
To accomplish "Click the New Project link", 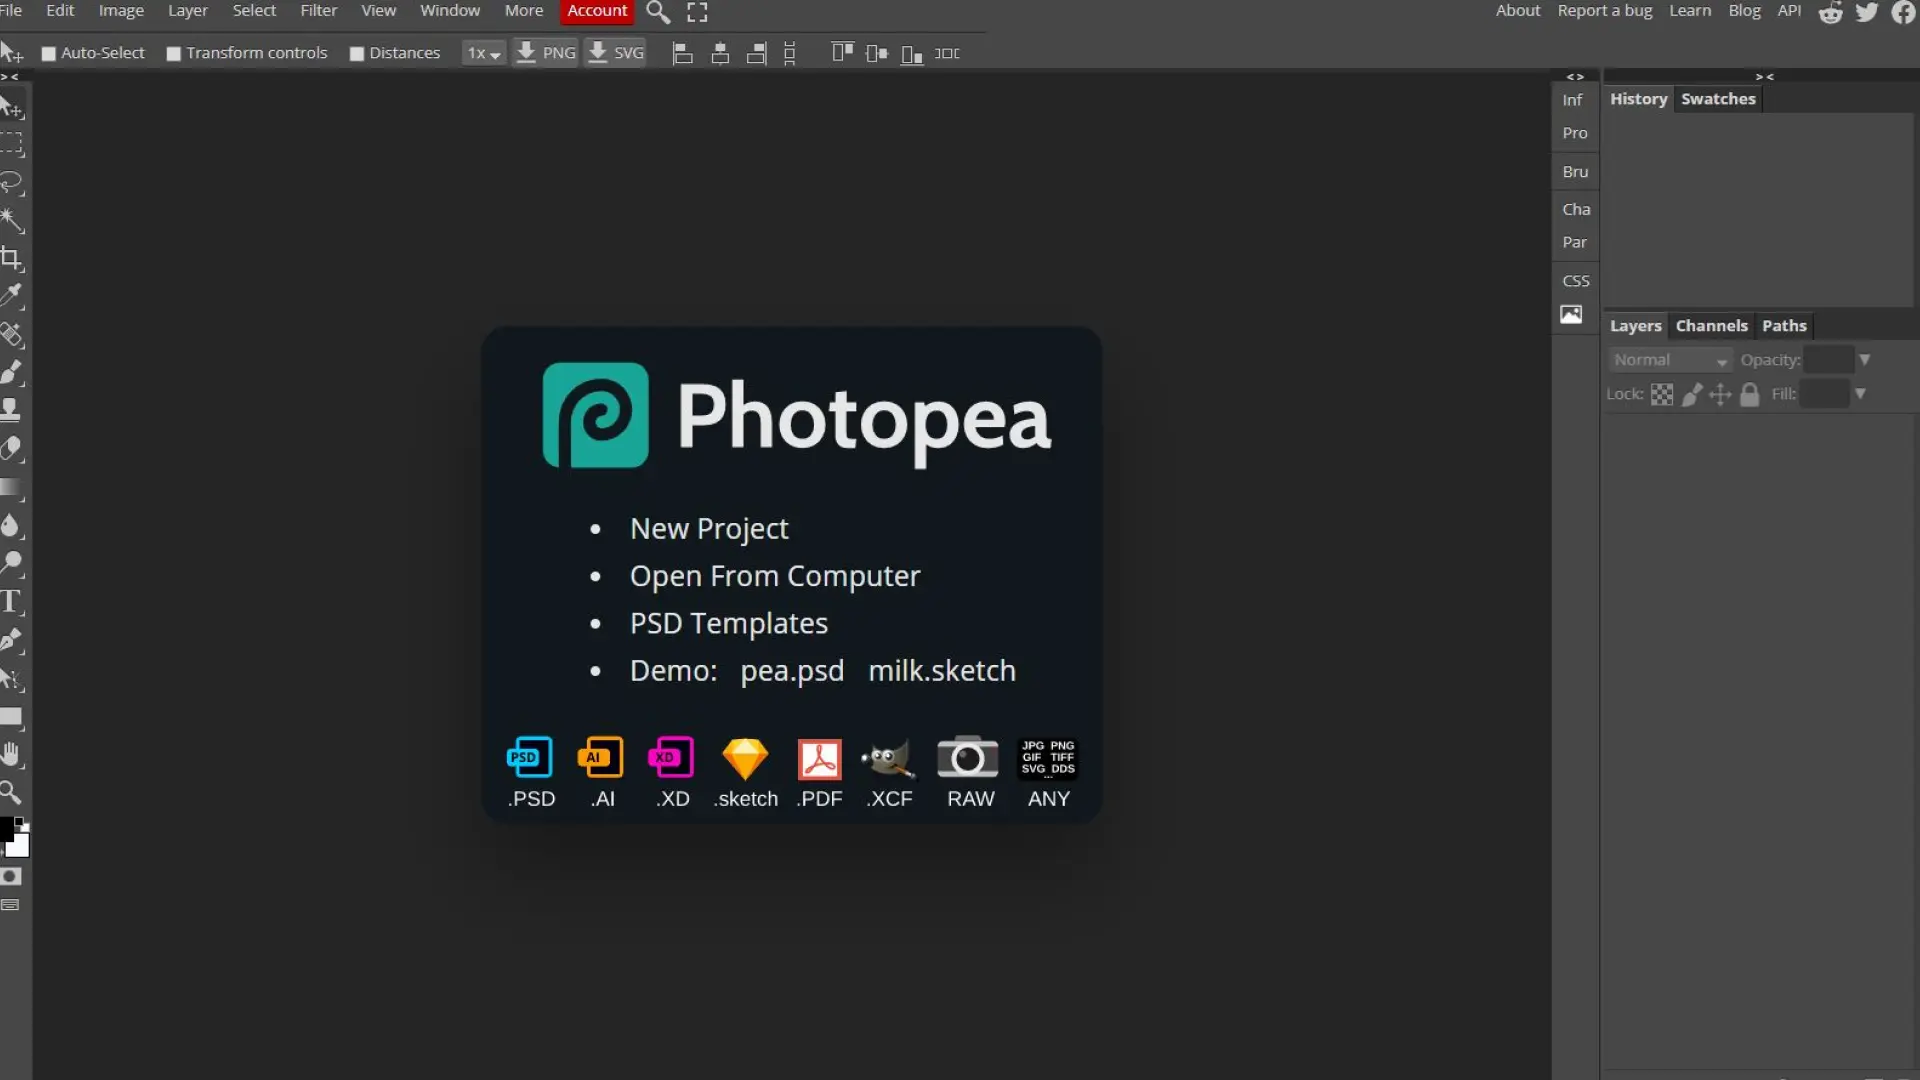I will click(x=708, y=529).
